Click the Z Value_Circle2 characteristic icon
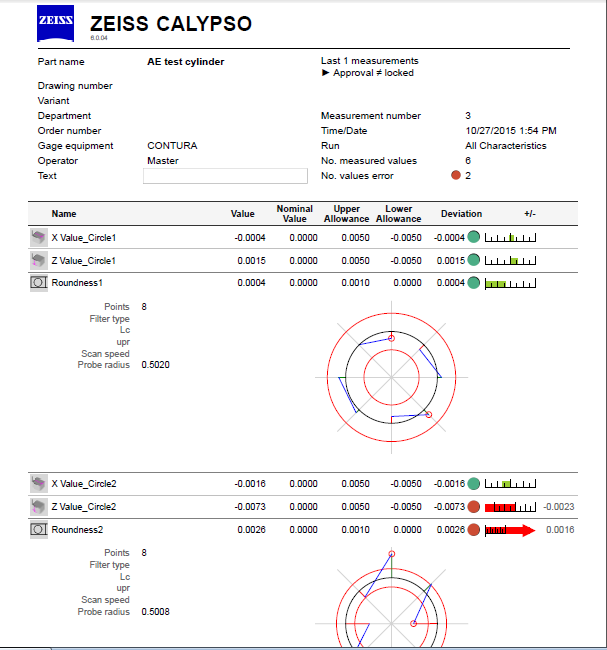 38,506
